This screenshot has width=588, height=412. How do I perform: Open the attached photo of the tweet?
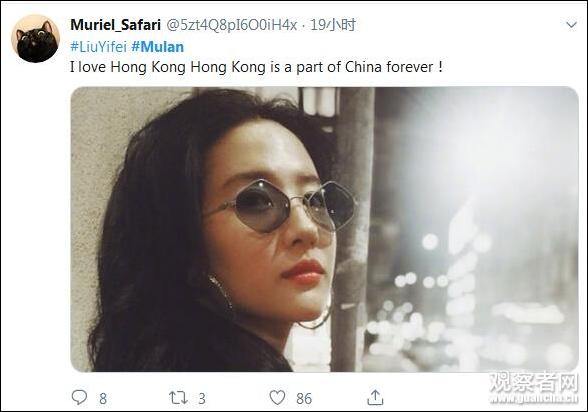coord(325,229)
